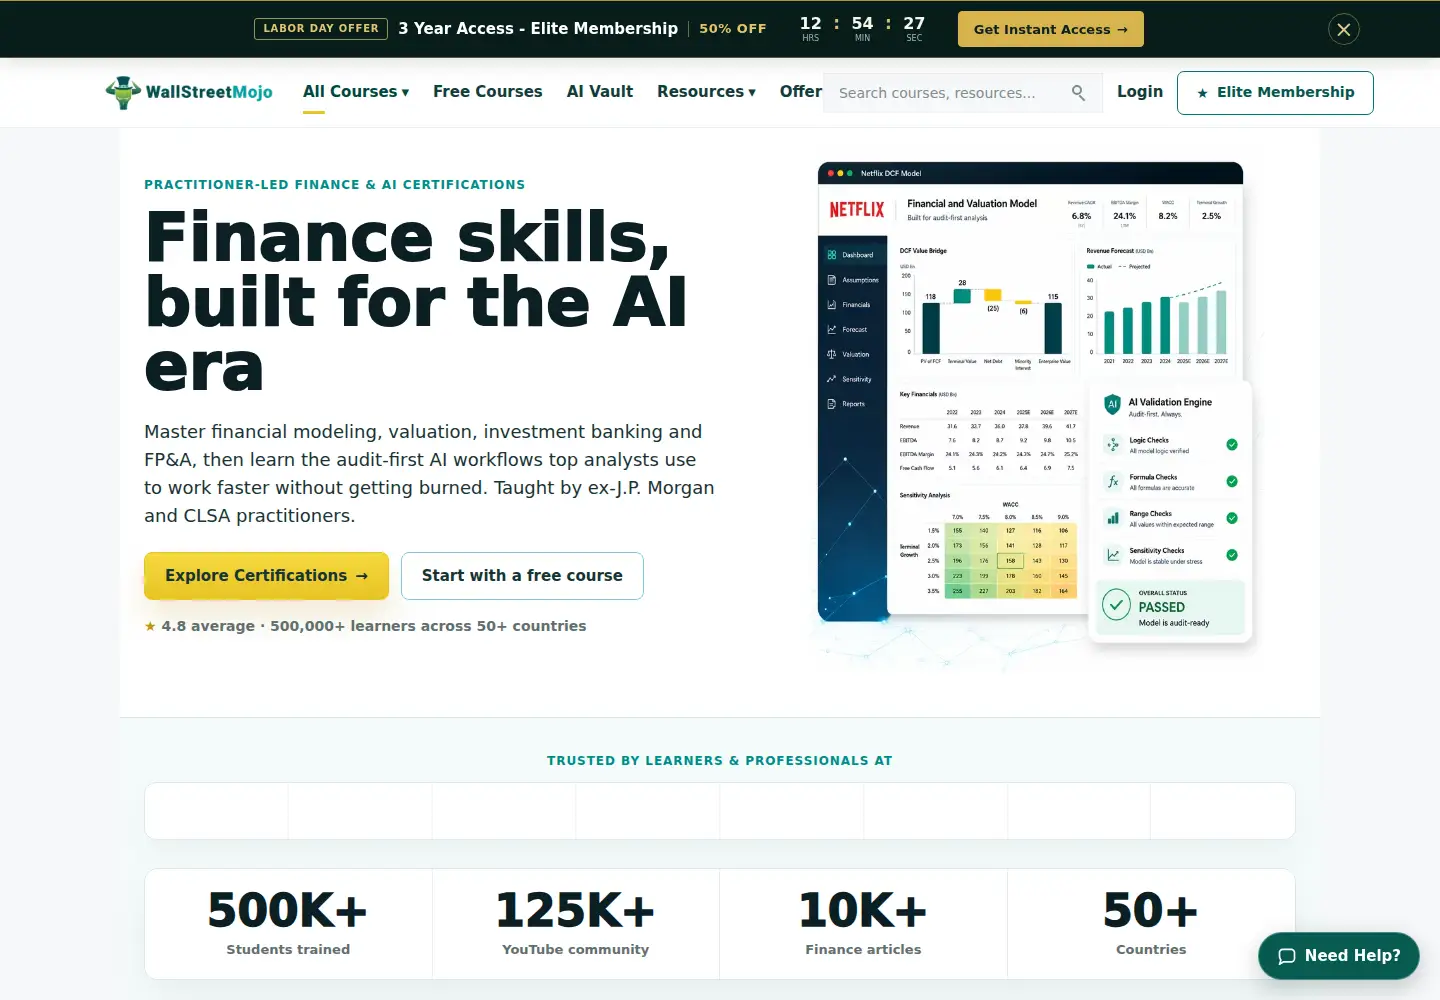Expand the All Courses dropdown
The image size is (1440, 1000).
[x=356, y=92]
